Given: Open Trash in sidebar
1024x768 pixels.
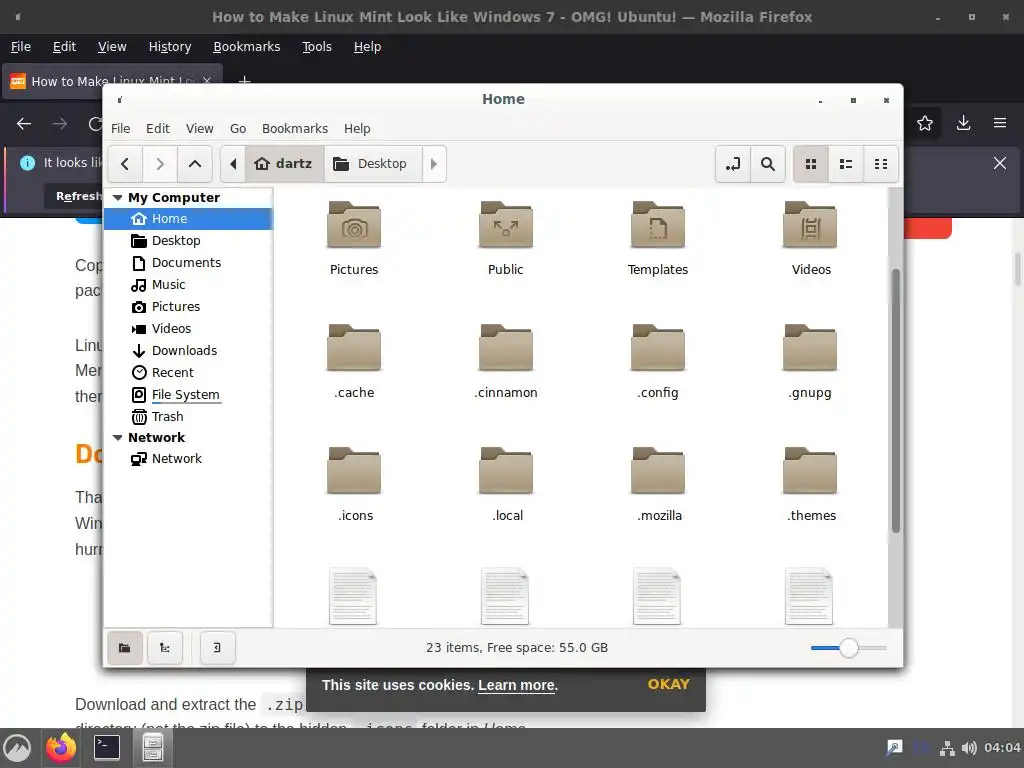Looking at the screenshot, I should 188,417.
